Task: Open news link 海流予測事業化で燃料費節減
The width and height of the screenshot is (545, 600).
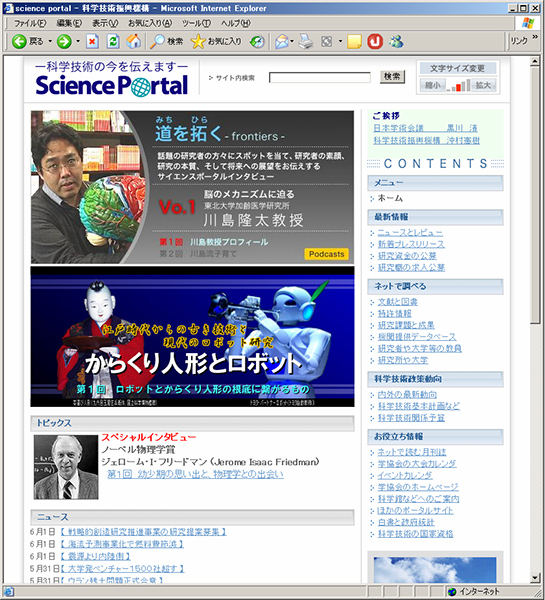Action: tap(122, 544)
